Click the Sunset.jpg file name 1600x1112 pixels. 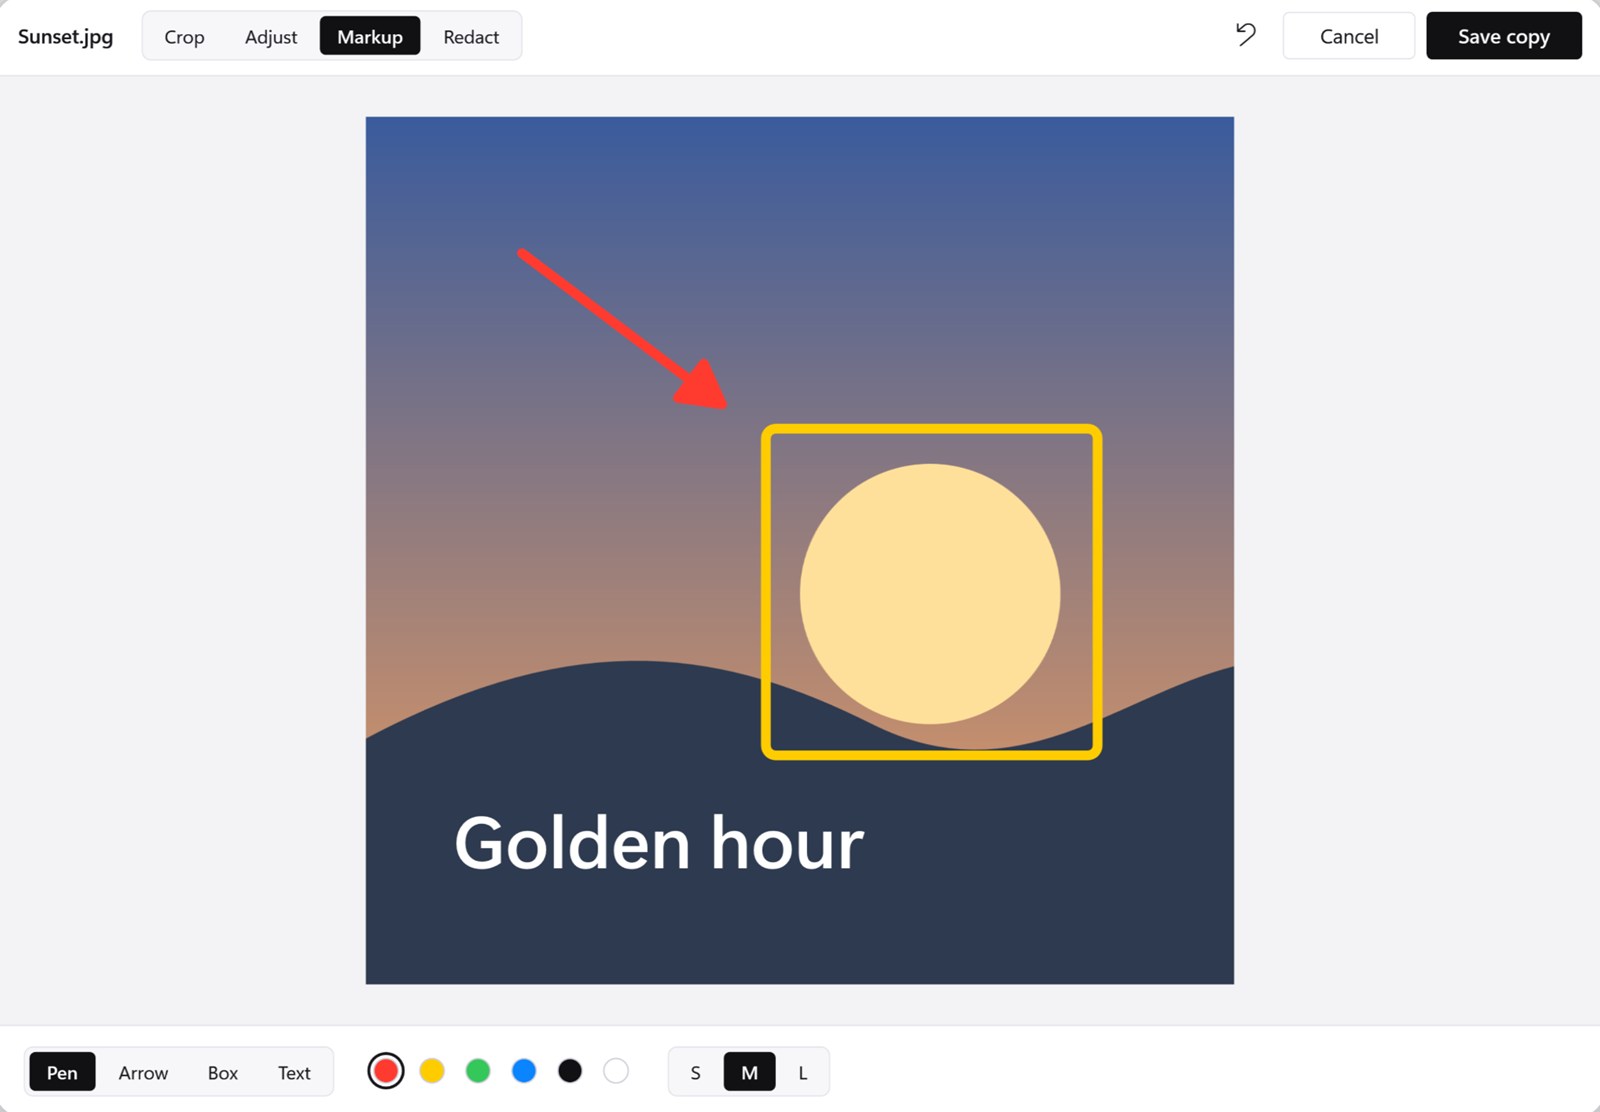pos(66,36)
